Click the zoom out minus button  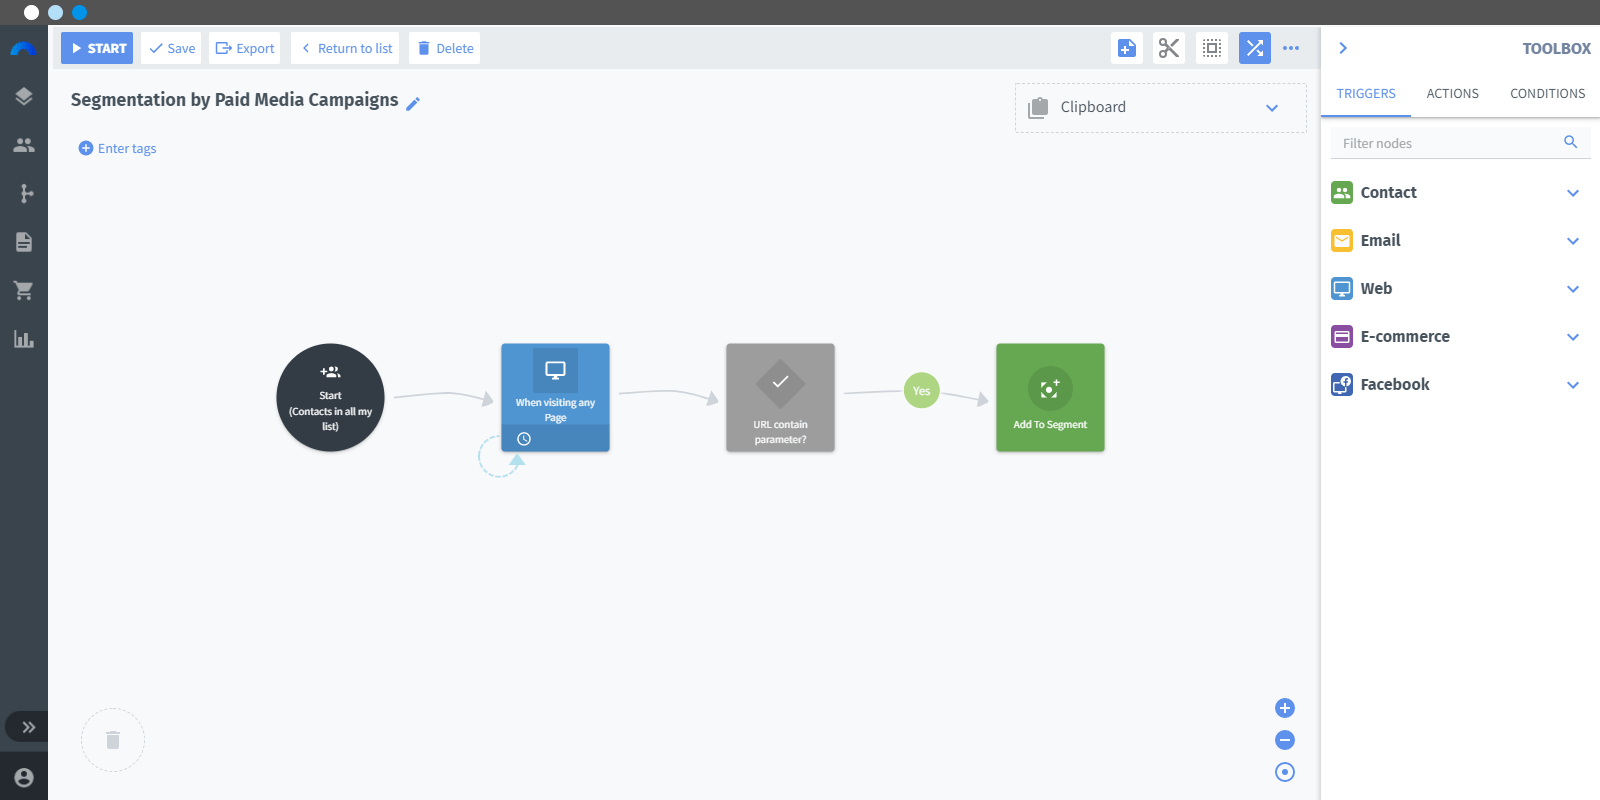coord(1285,740)
